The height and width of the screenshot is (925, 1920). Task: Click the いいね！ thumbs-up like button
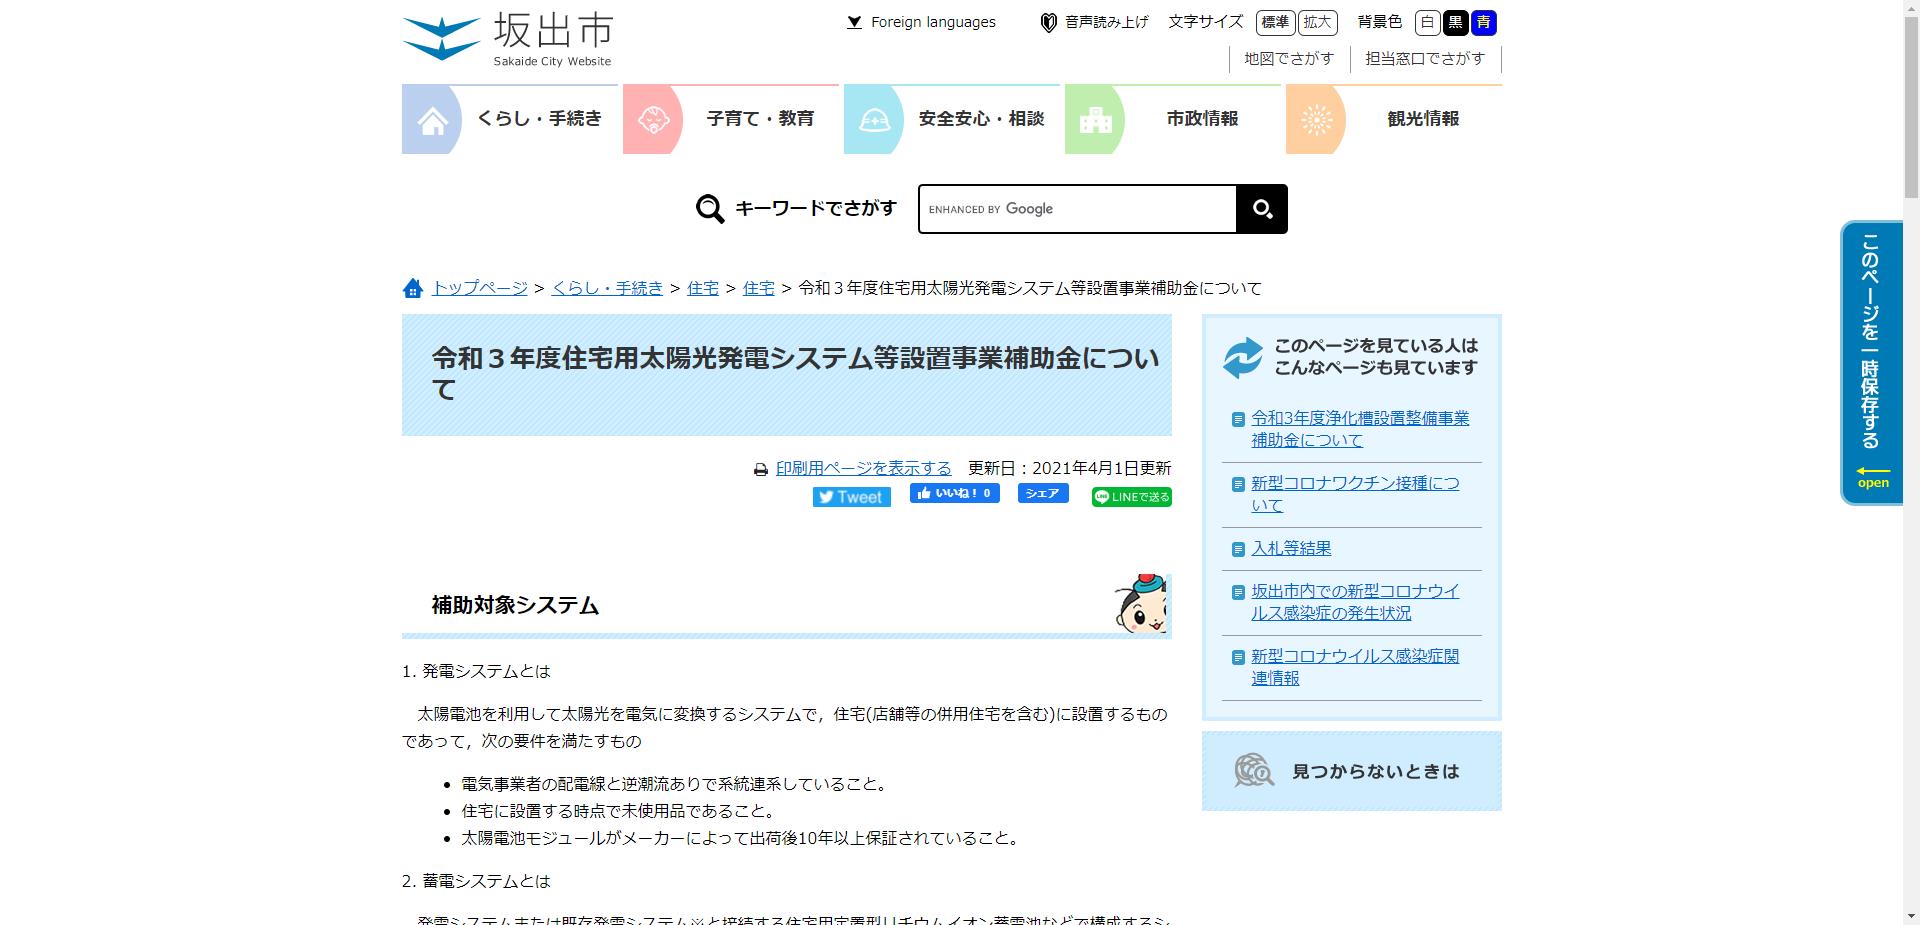tap(953, 493)
